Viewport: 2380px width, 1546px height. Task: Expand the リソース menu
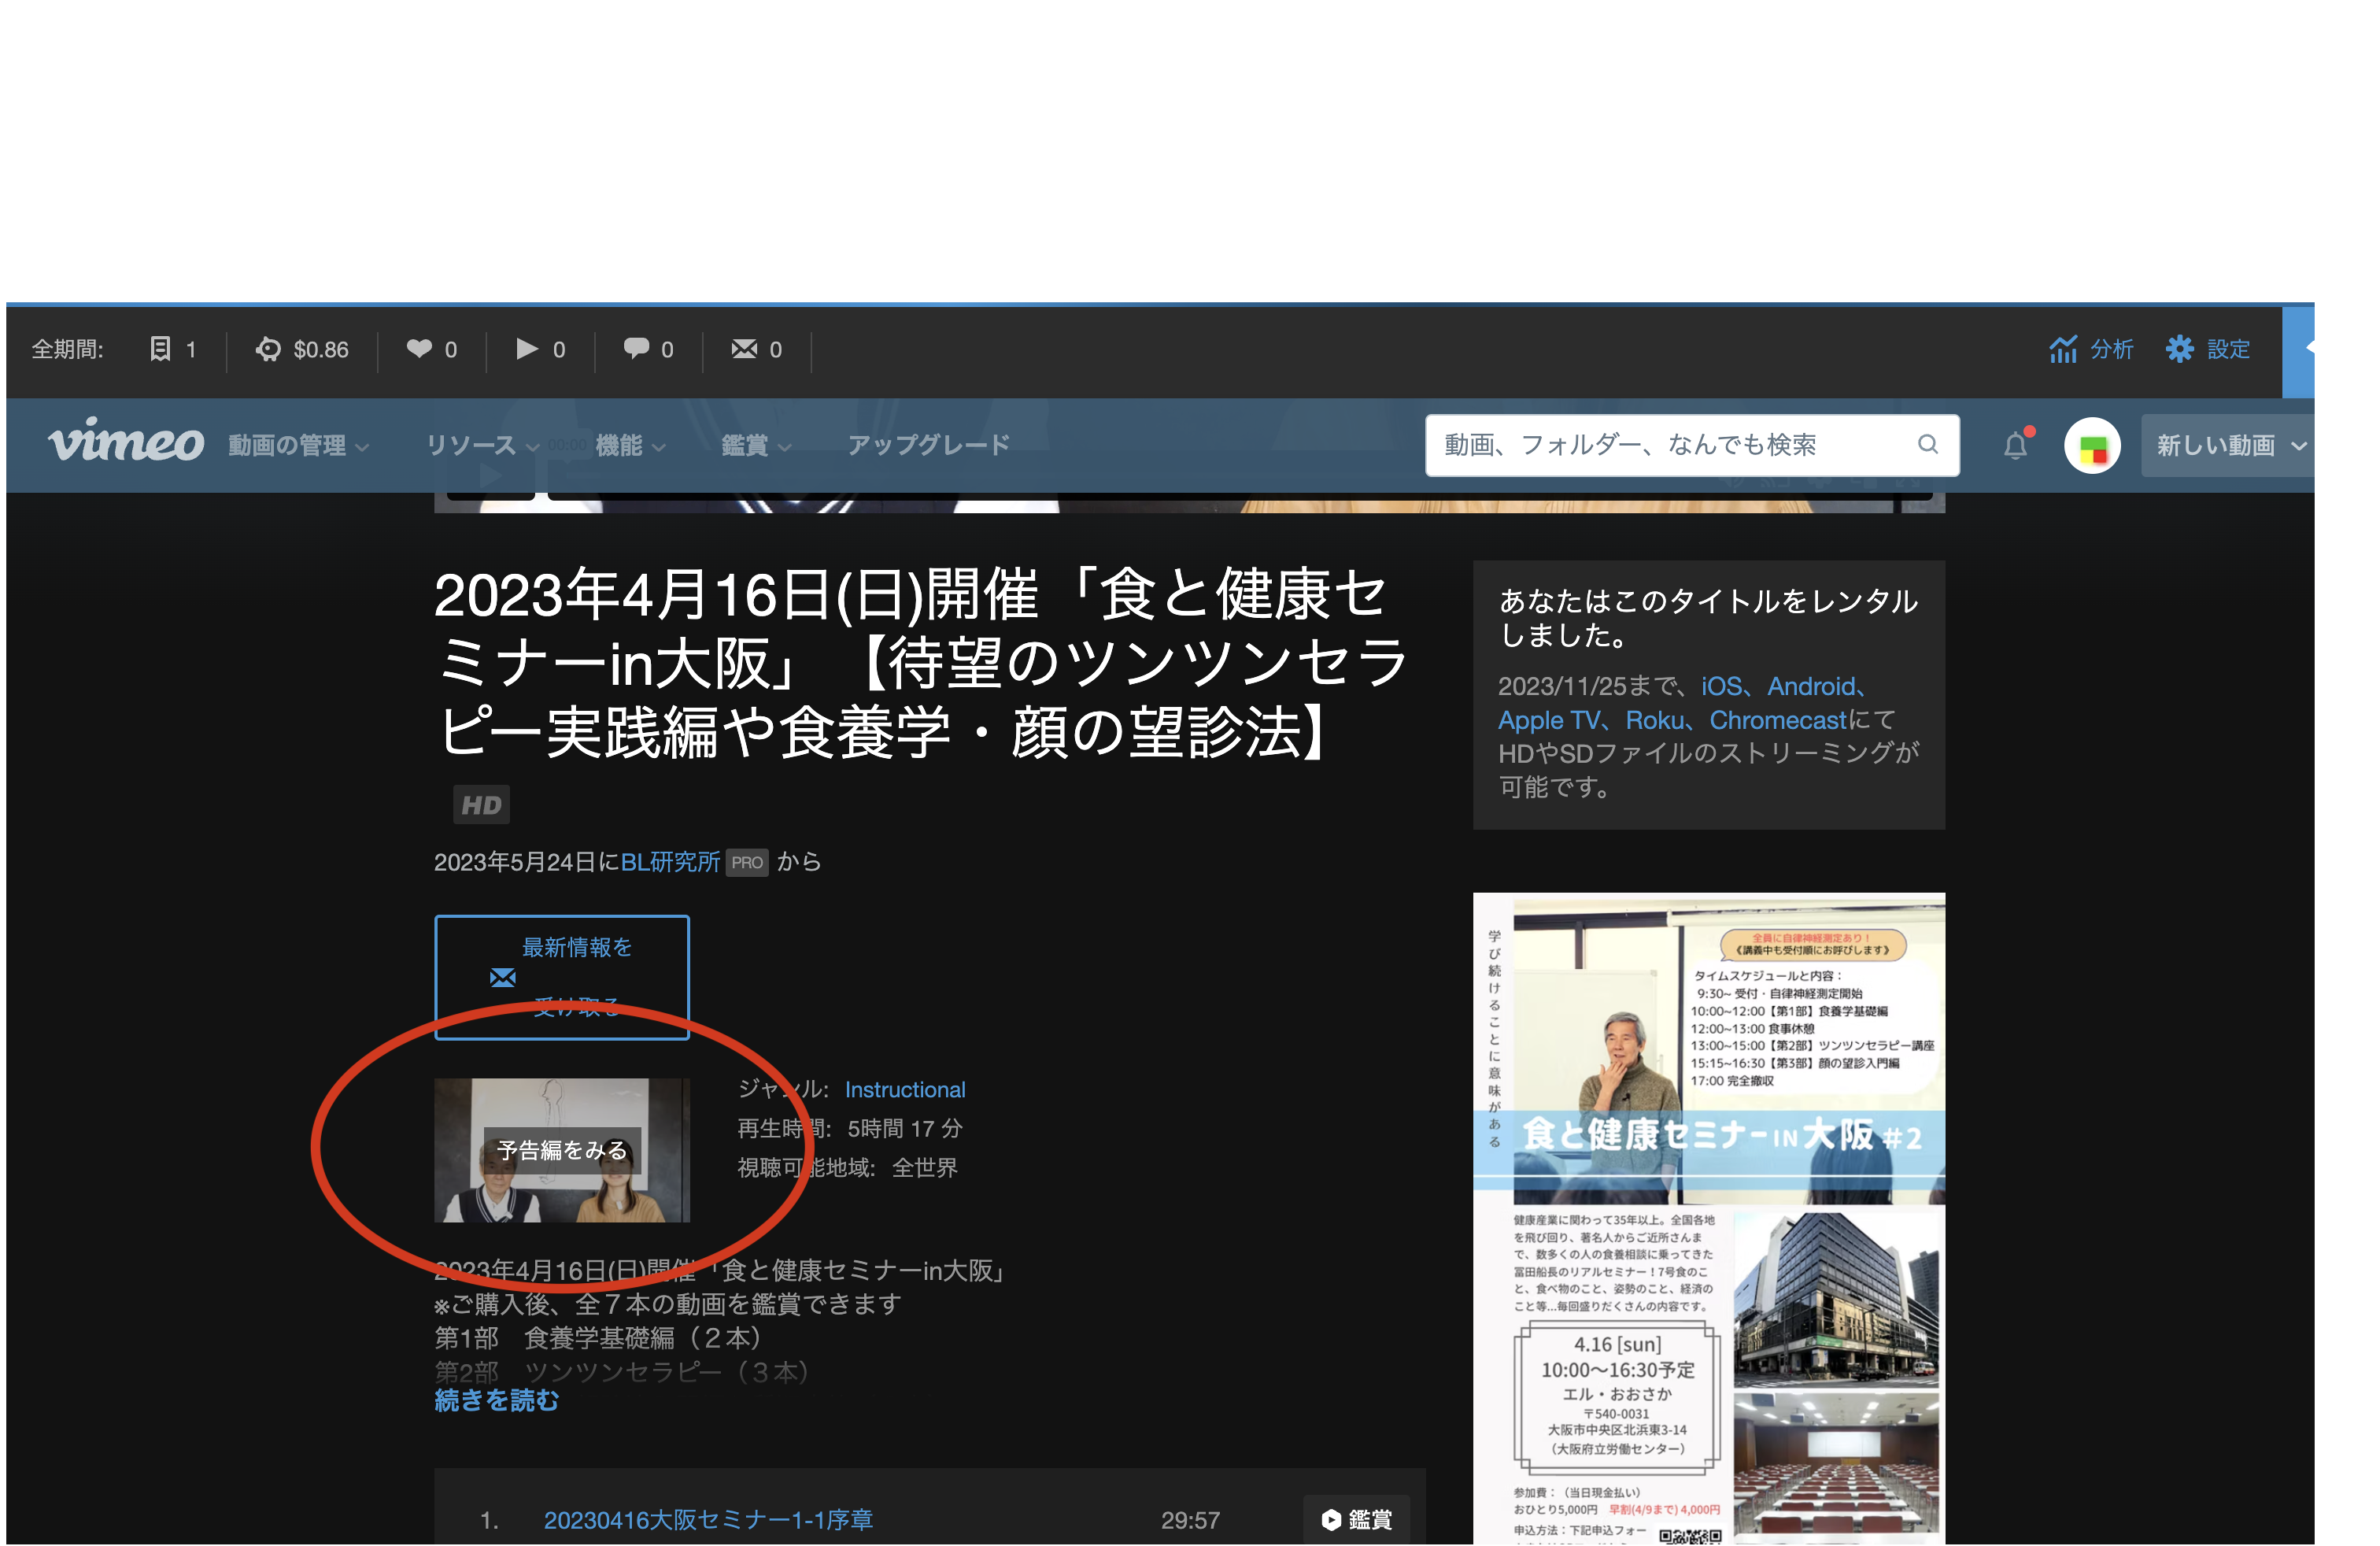482,445
